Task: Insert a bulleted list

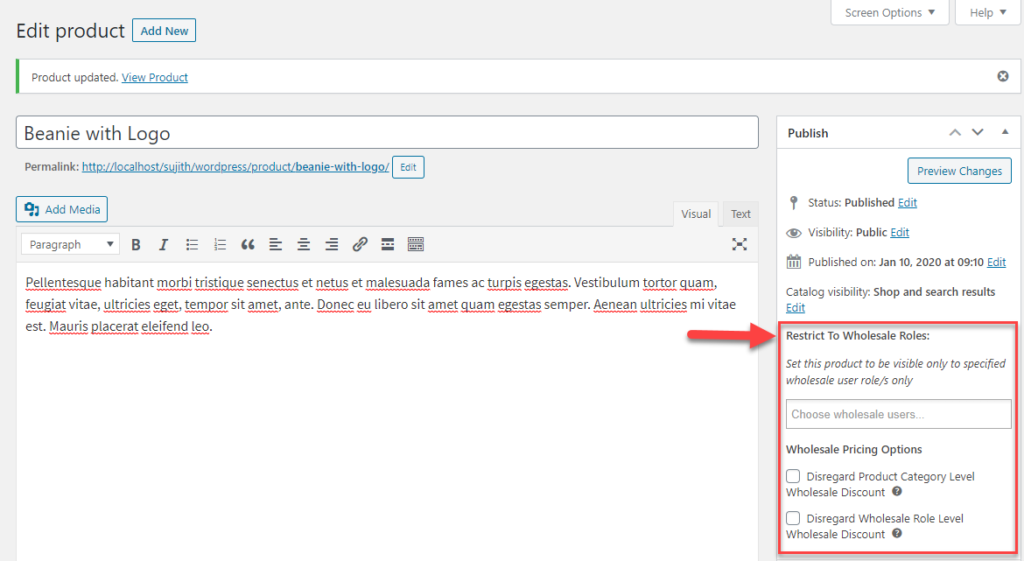Action: click(x=191, y=244)
